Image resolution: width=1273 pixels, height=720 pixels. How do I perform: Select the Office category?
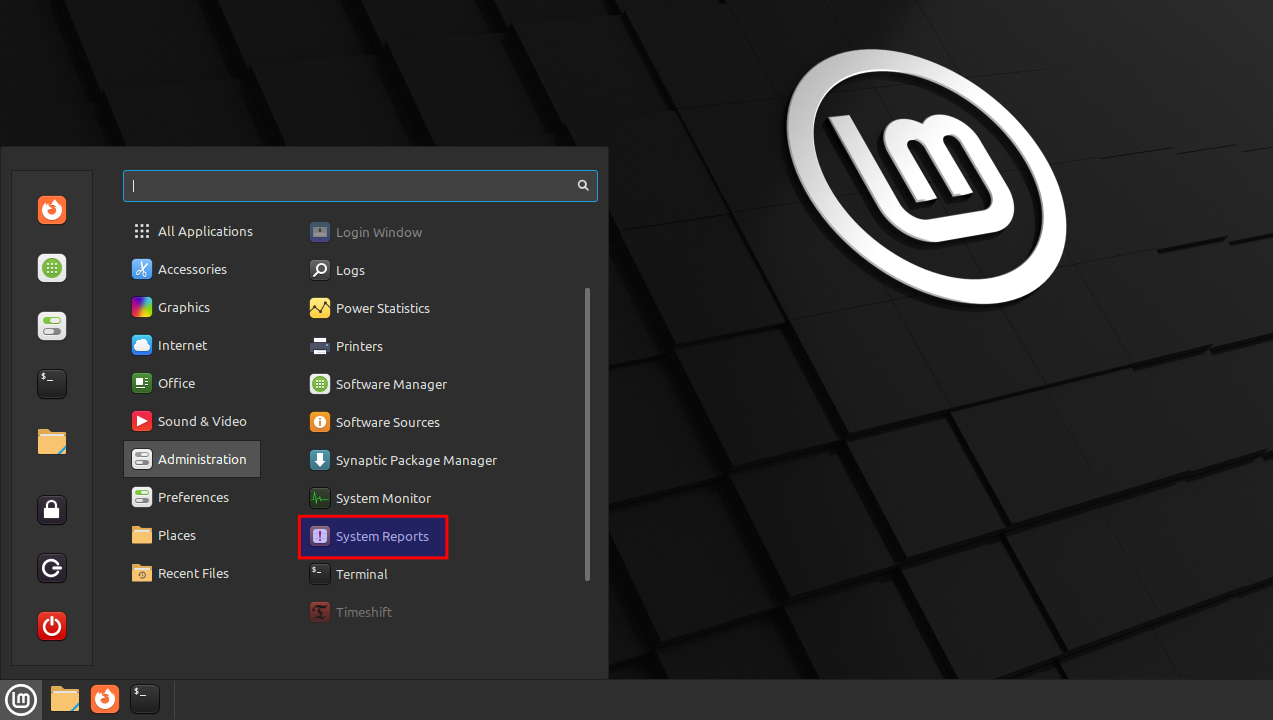(192, 383)
